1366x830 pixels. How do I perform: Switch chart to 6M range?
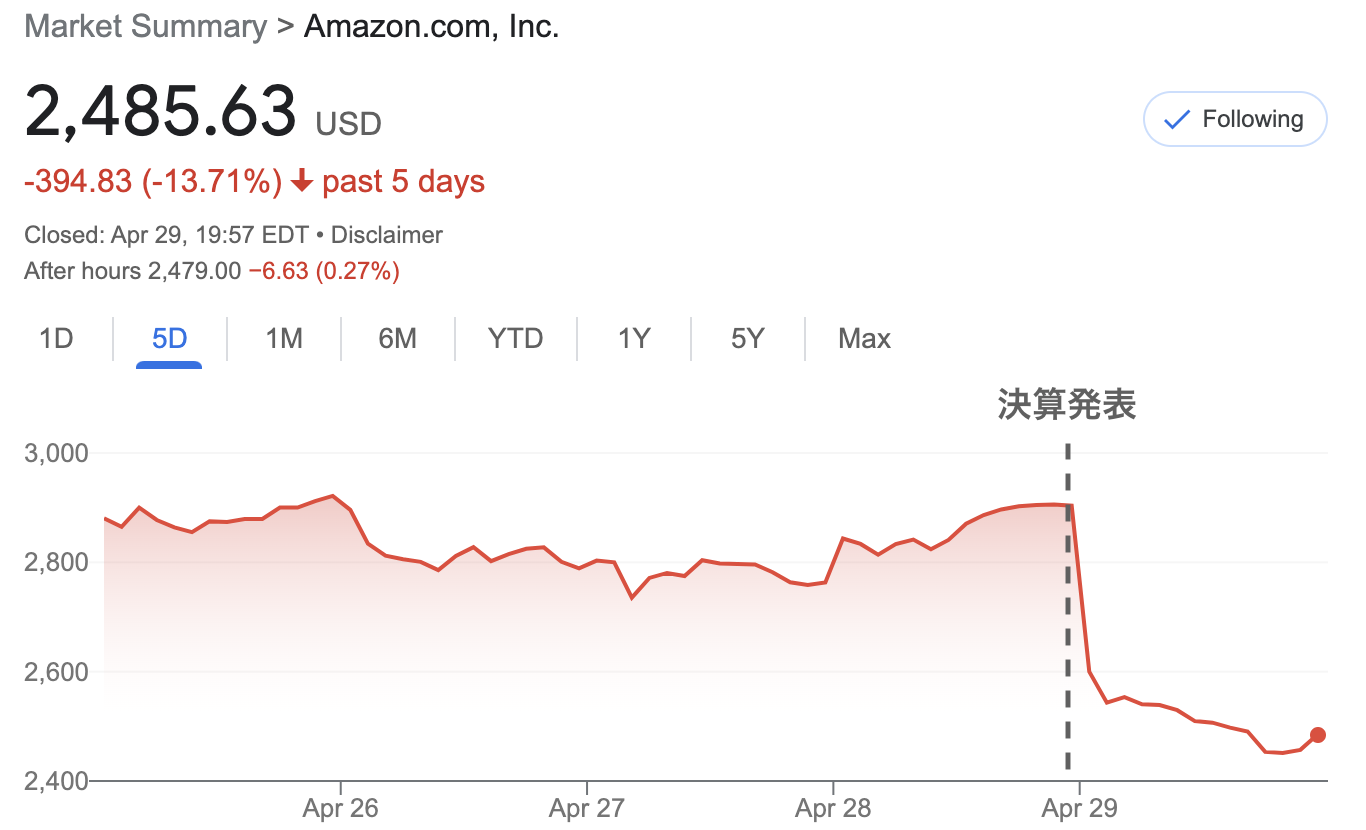[397, 339]
